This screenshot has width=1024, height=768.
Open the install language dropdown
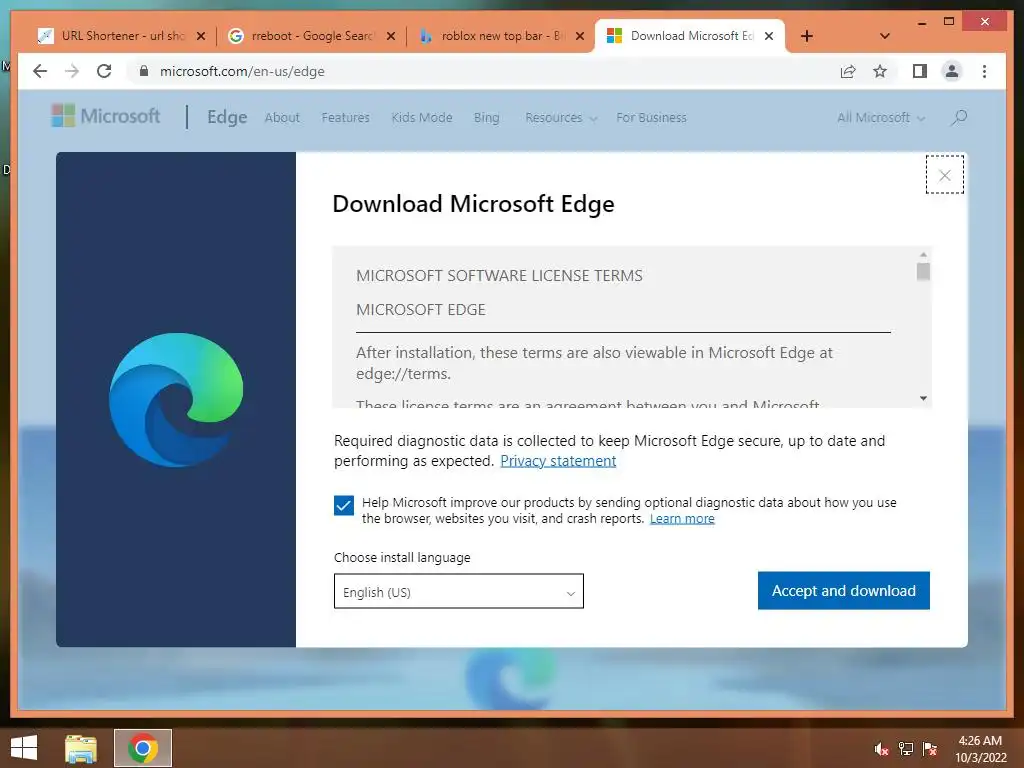tap(458, 592)
